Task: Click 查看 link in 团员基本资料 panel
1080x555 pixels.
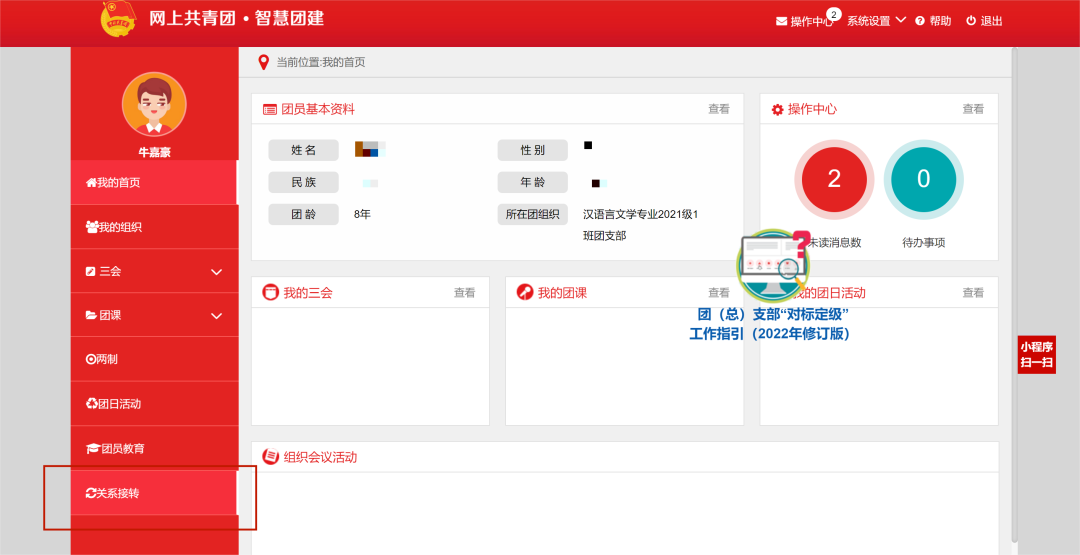Action: (718, 109)
